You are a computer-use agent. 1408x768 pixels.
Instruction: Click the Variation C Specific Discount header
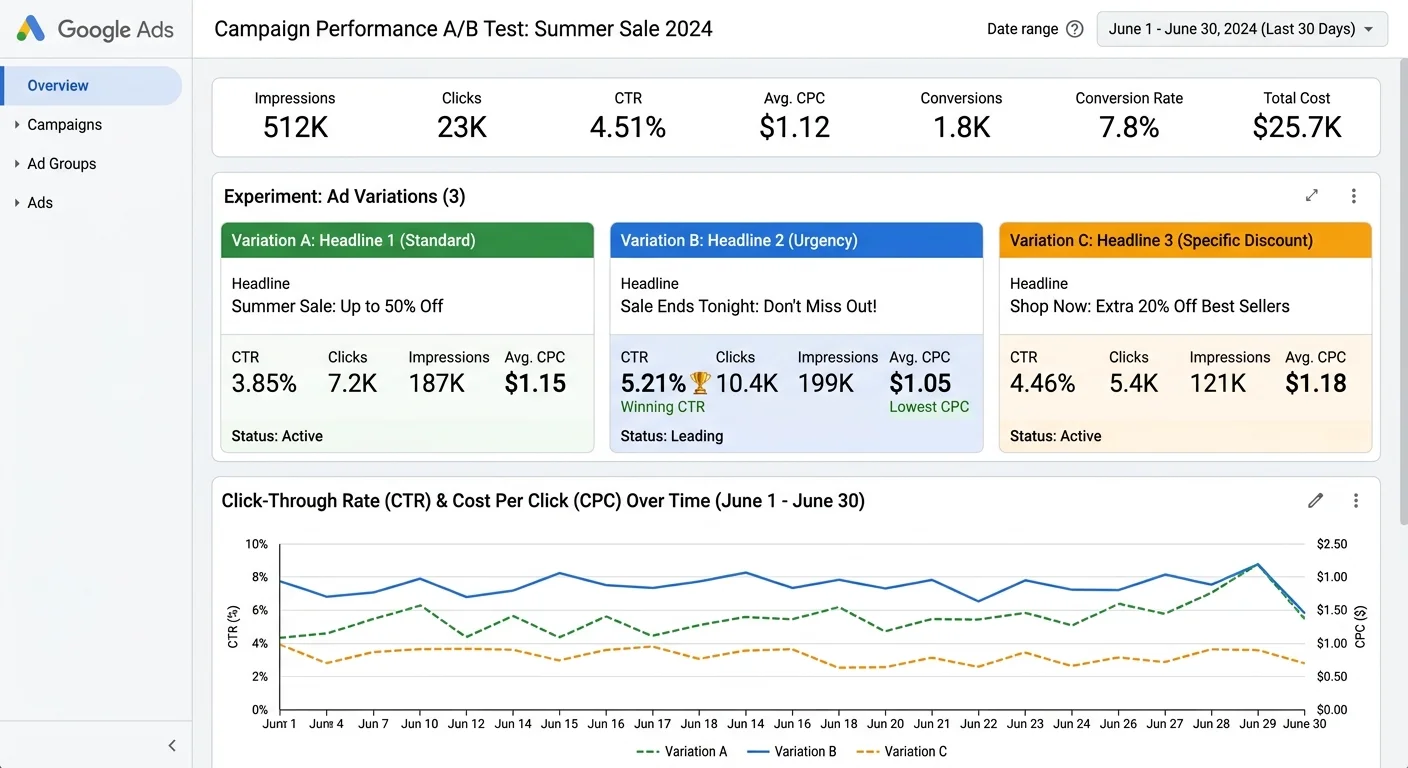[x=1185, y=240]
